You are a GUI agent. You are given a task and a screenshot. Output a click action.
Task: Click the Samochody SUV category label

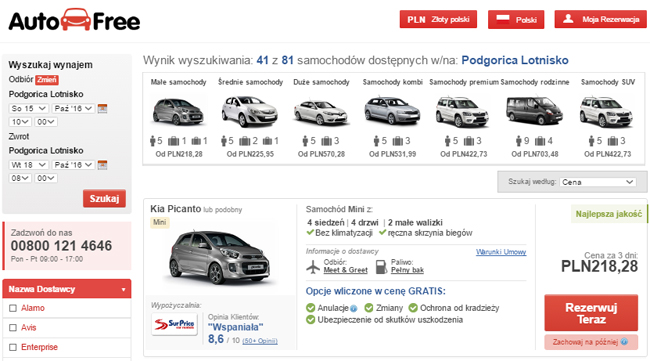point(608,82)
